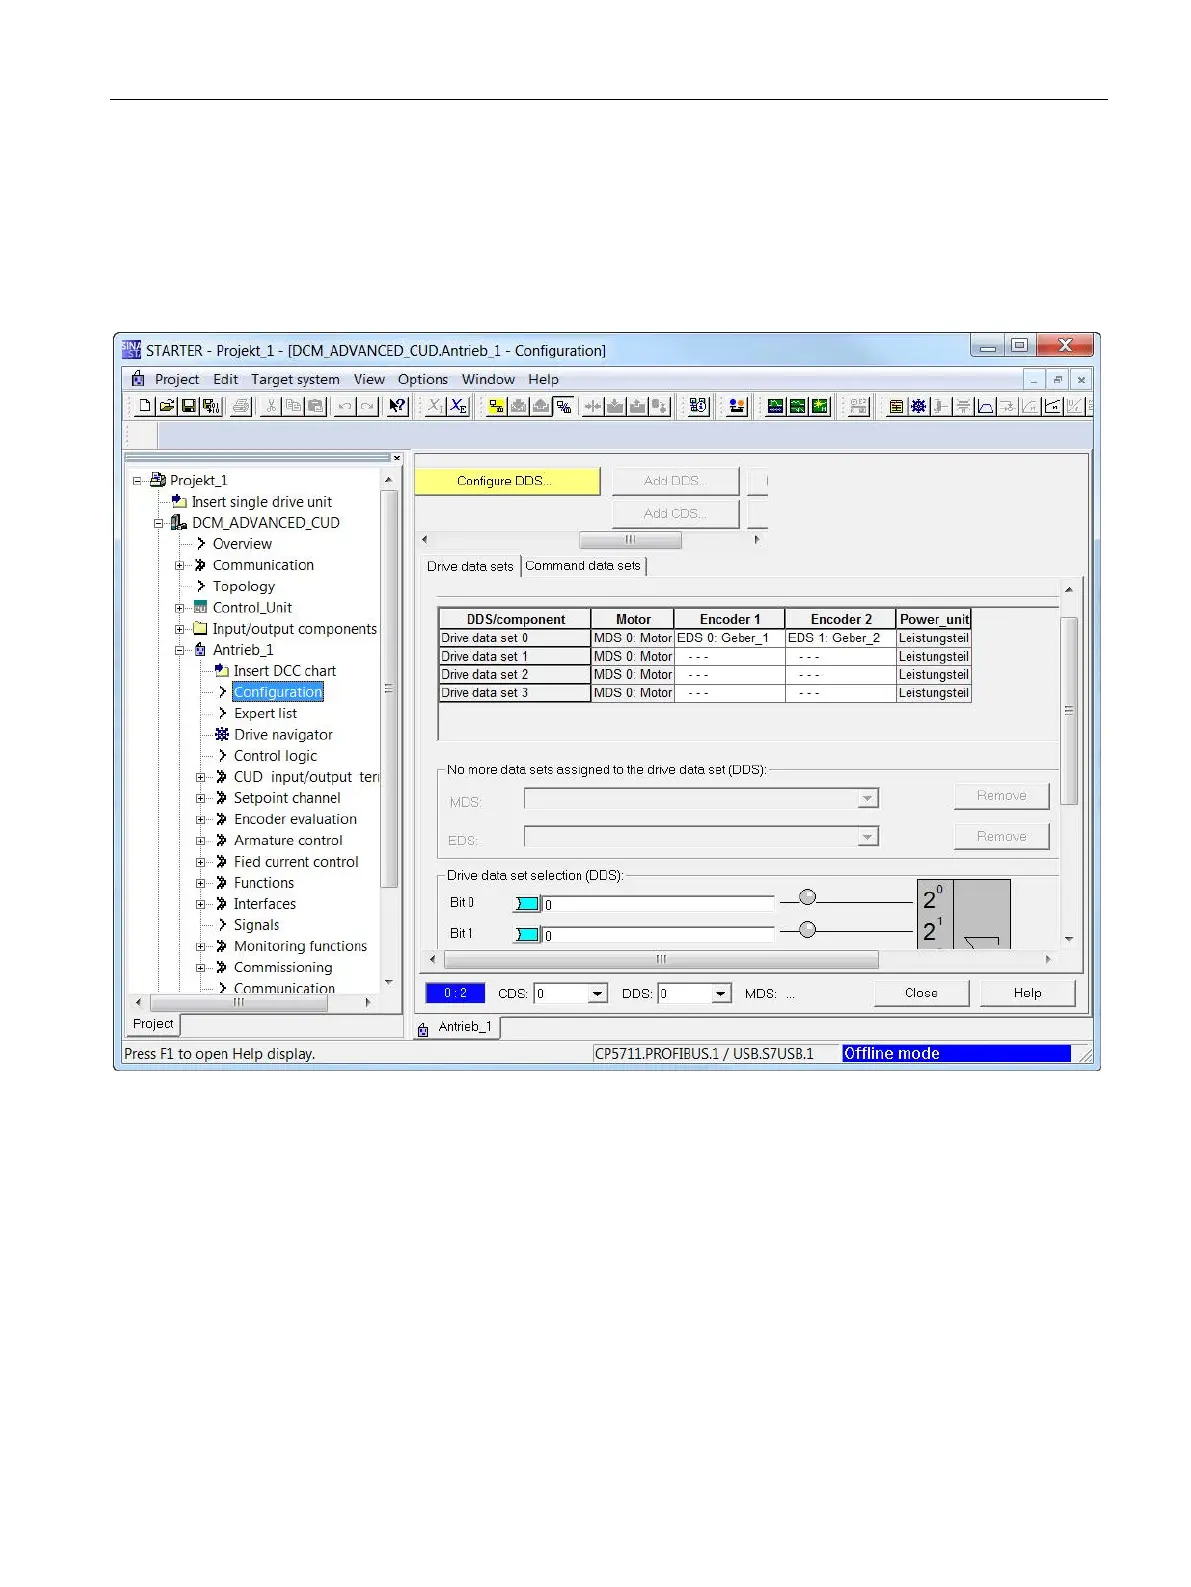The image size is (1191, 1587).
Task: Click the Configure DDS... button
Action: pos(507,481)
